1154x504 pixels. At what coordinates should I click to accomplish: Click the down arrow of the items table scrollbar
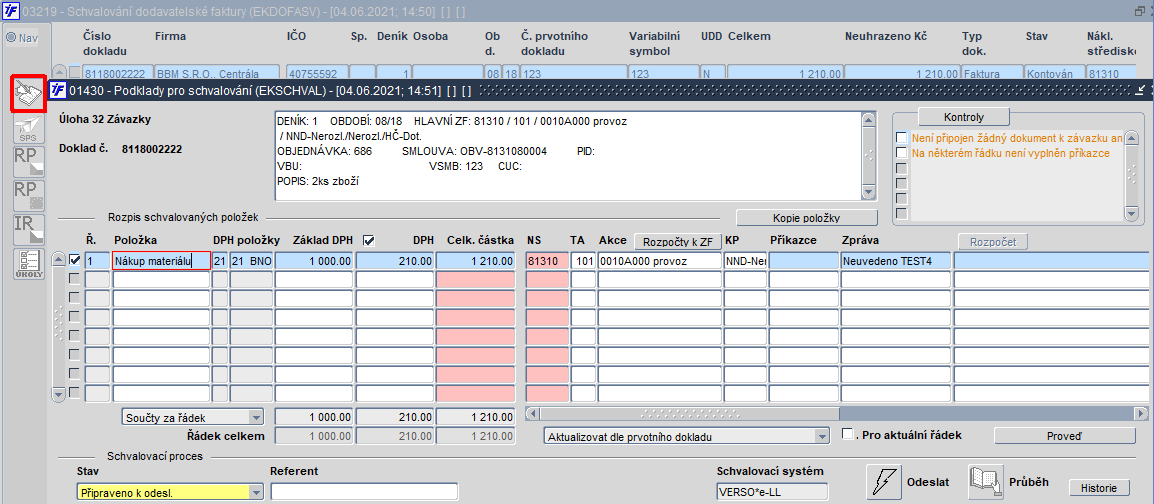(58, 394)
